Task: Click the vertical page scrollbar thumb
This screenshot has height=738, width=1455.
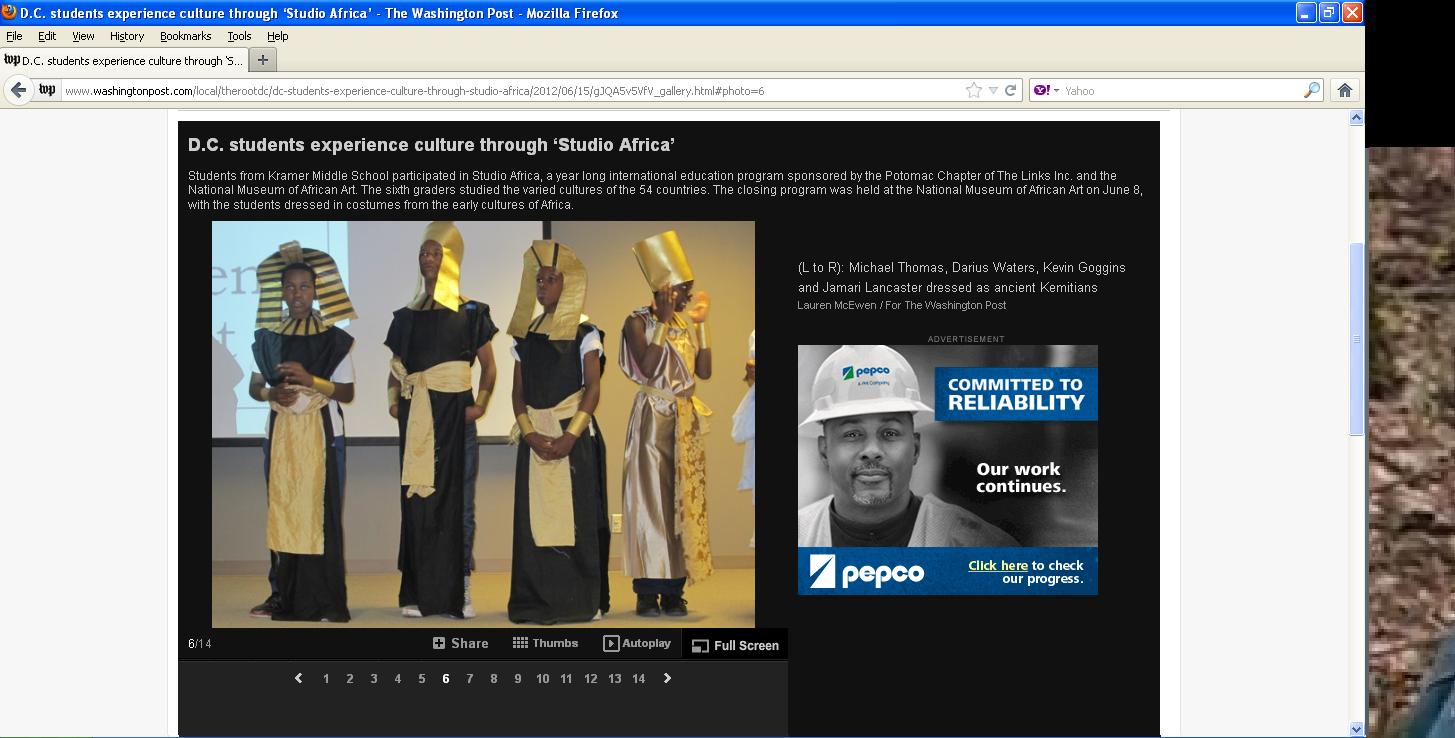Action: (1356, 340)
